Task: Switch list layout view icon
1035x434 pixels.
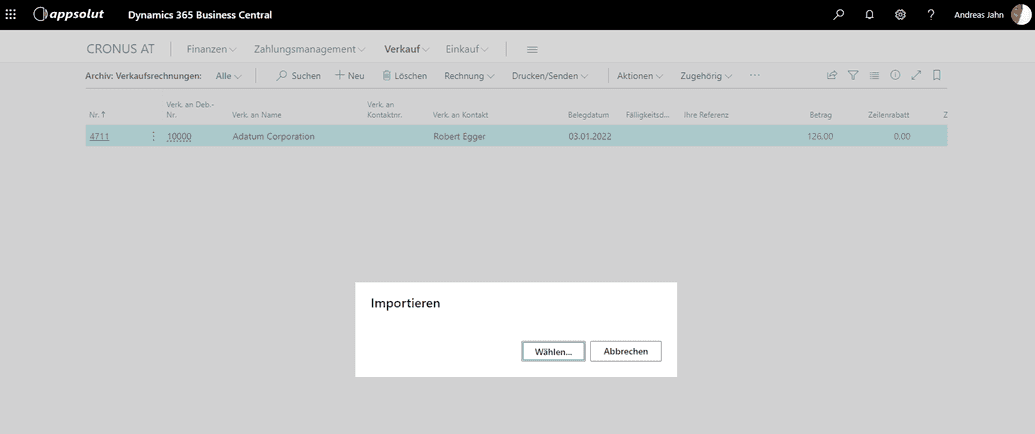Action: coord(874,75)
